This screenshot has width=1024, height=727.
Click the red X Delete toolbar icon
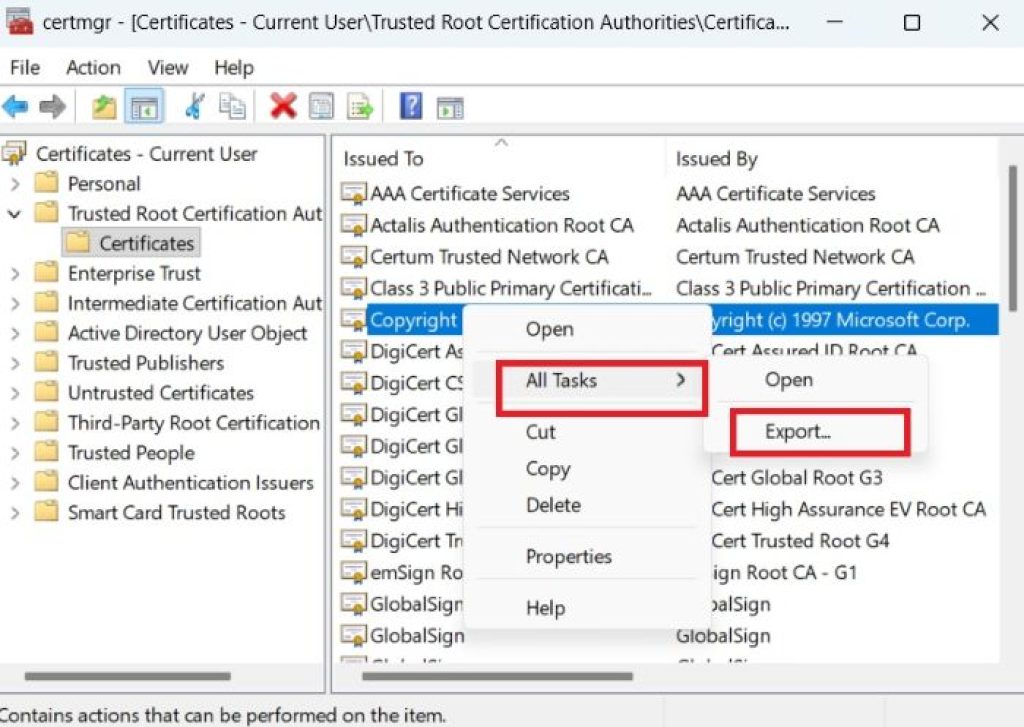[x=283, y=106]
